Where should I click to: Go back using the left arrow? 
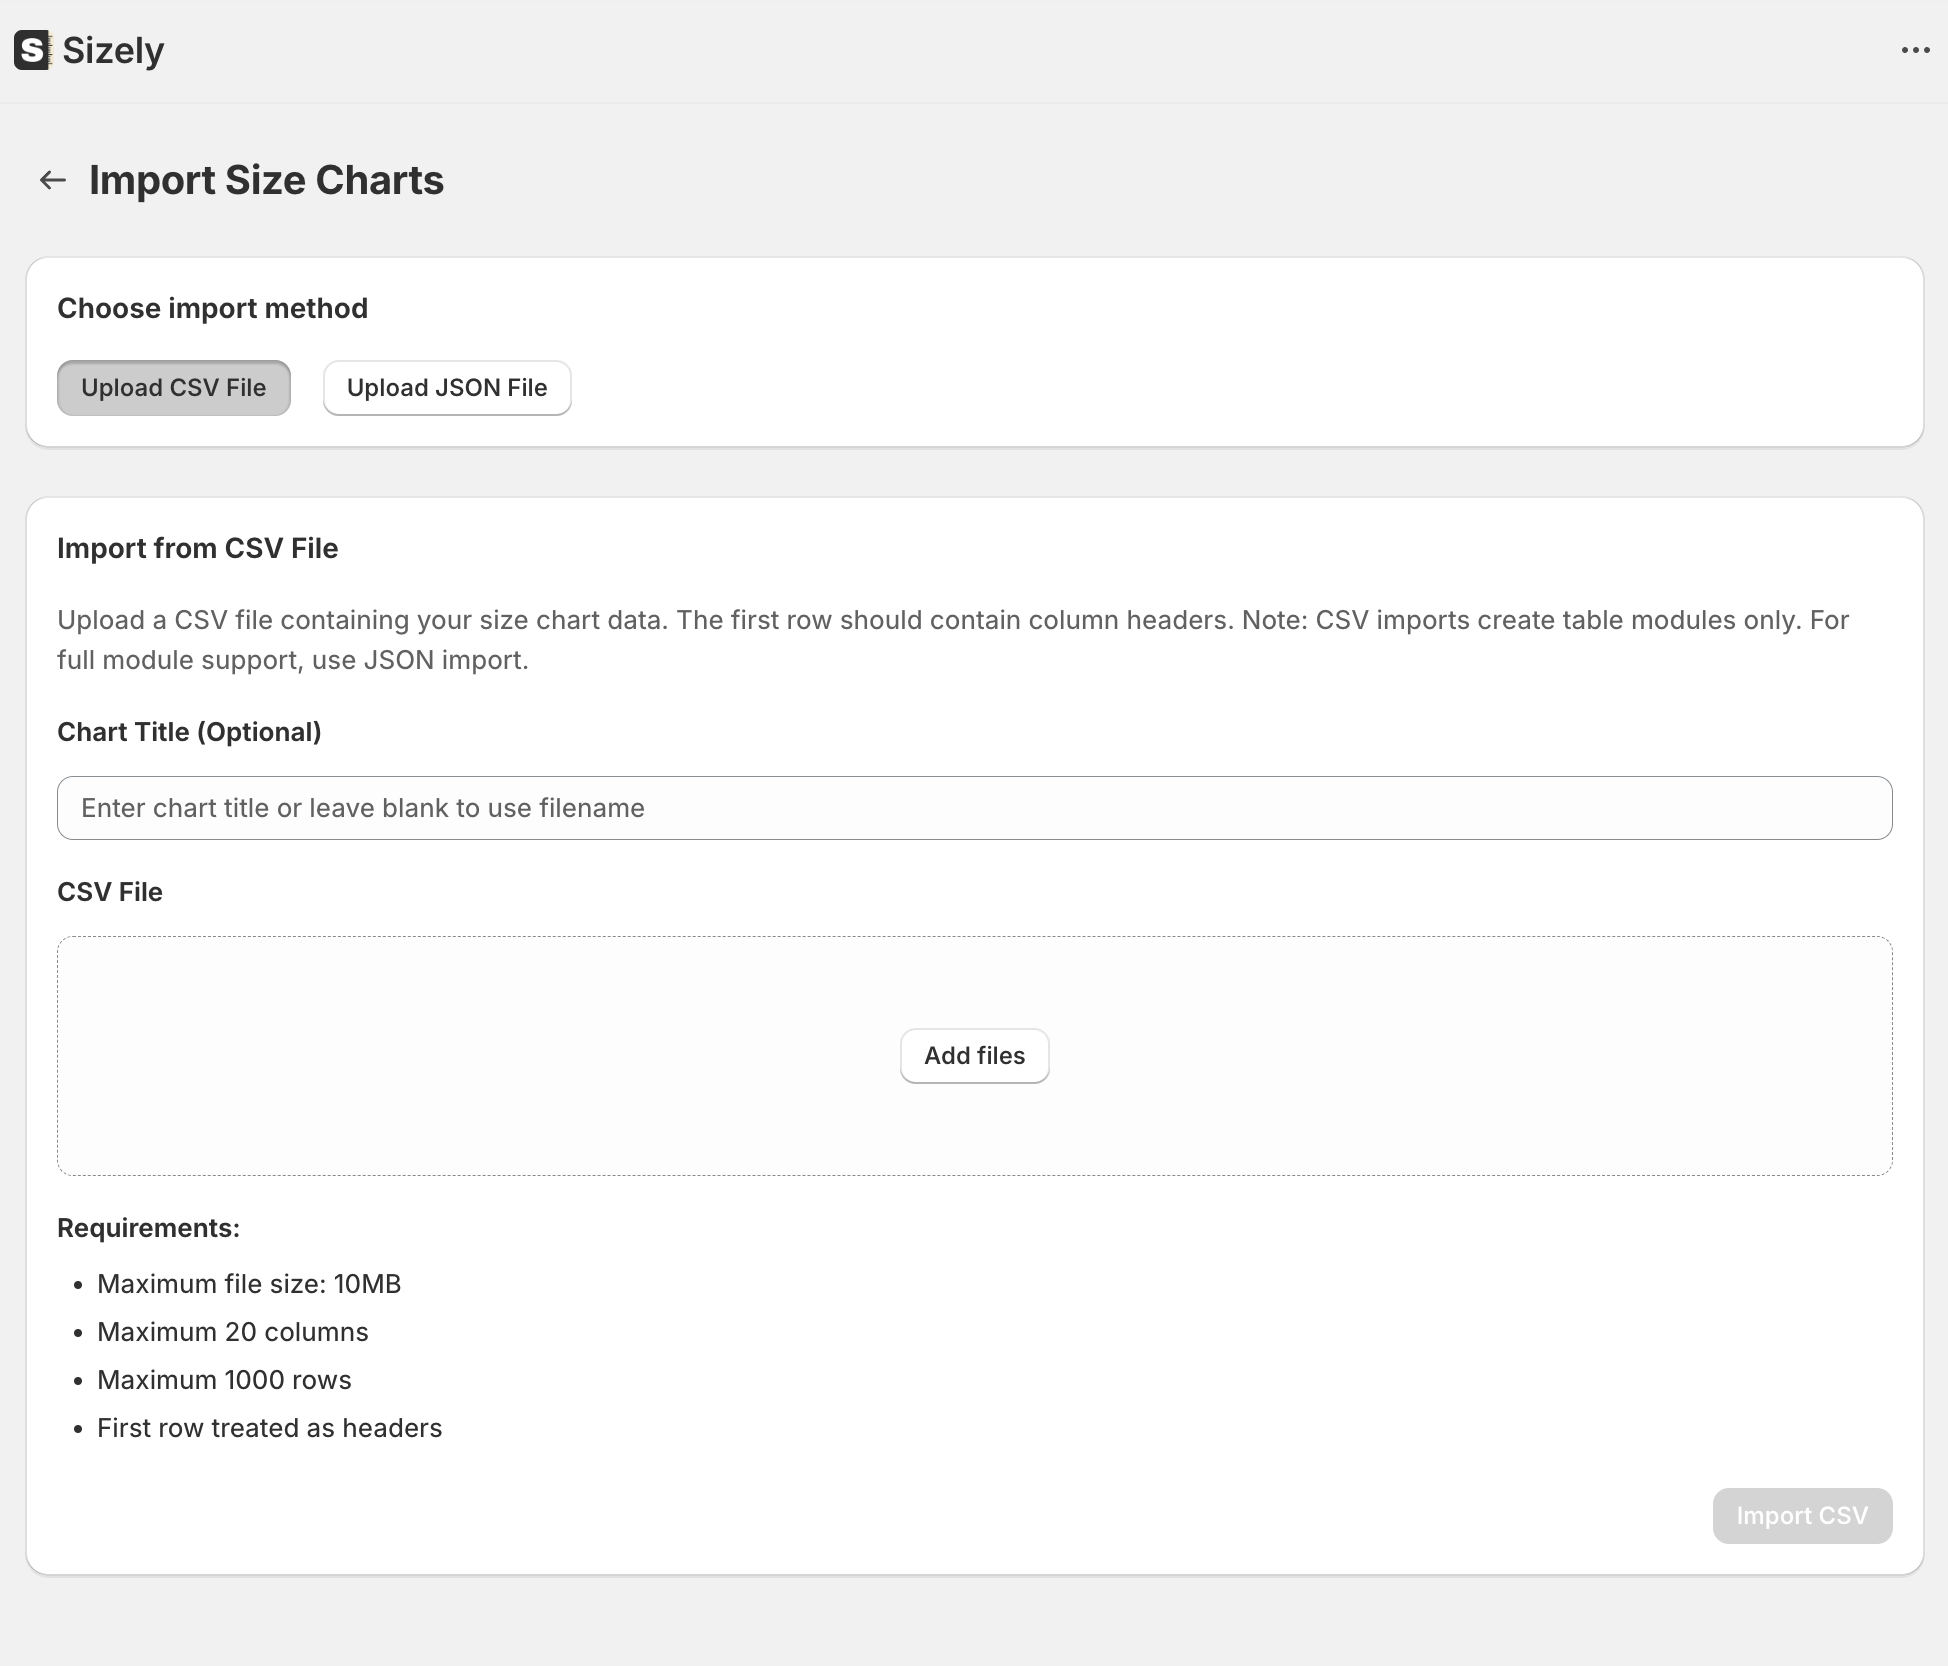pyautogui.click(x=52, y=180)
